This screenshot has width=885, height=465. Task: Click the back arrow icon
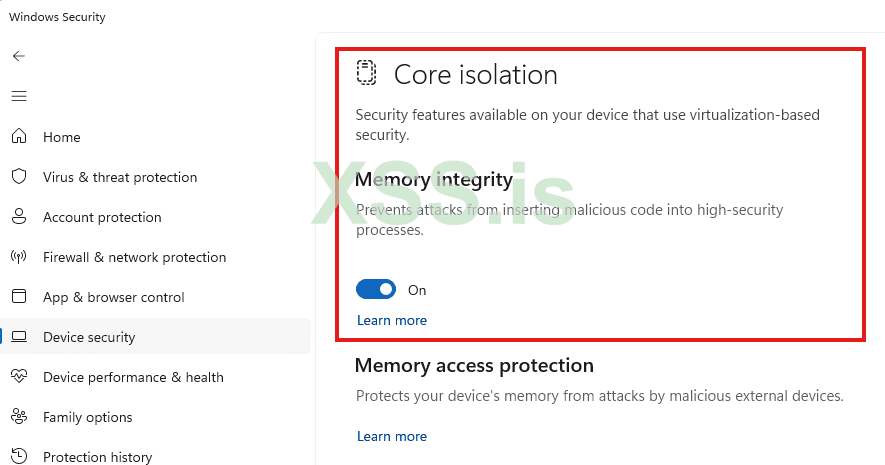(x=19, y=56)
